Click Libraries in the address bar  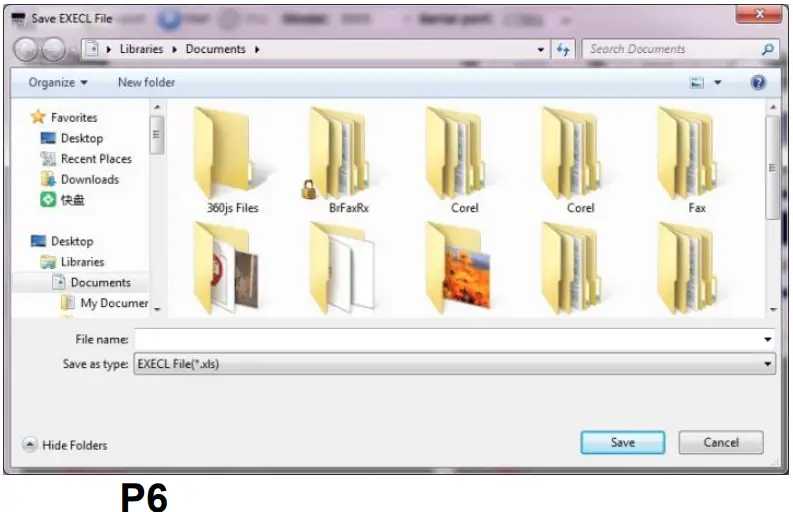pos(141,49)
